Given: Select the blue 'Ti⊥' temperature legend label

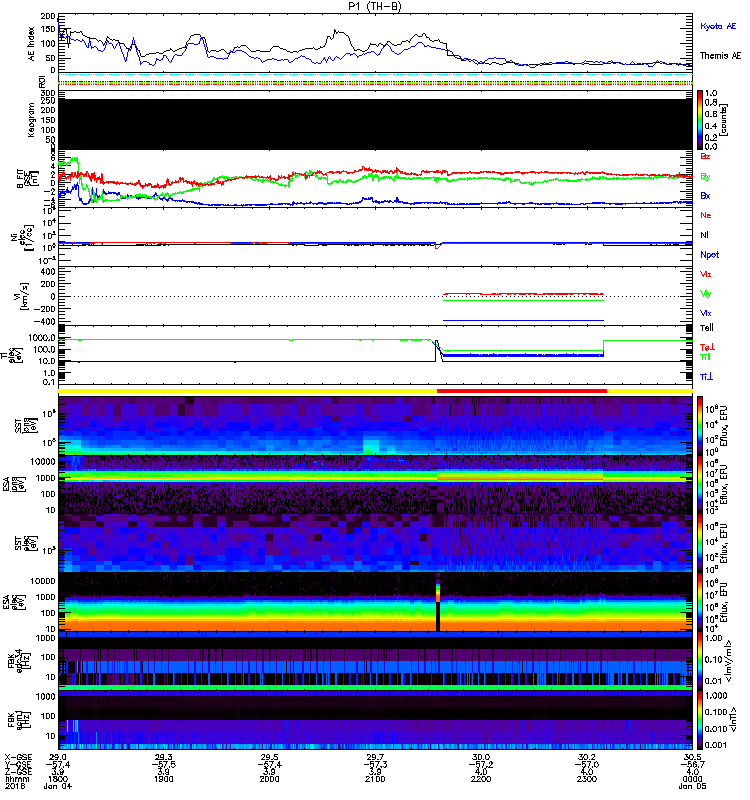Looking at the screenshot, I should click(x=706, y=377).
